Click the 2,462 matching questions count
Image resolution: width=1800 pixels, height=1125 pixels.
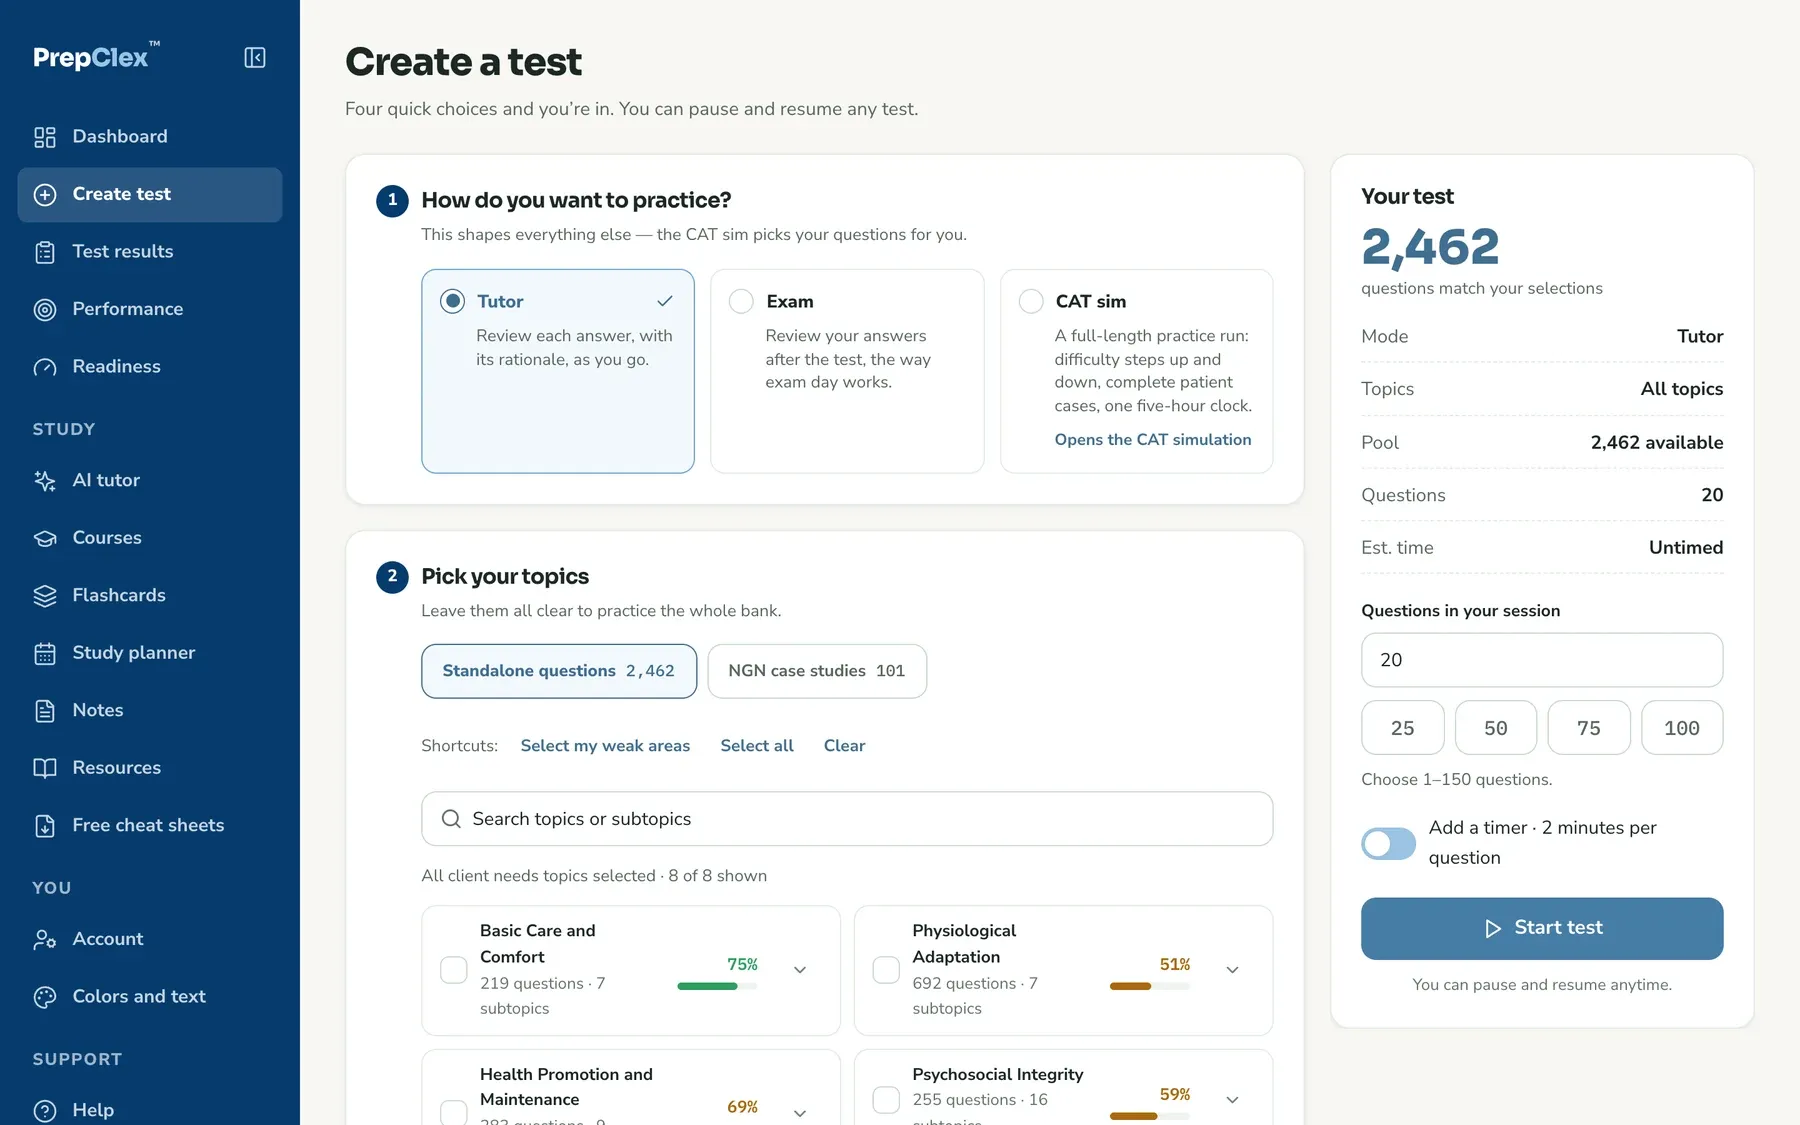pyautogui.click(x=1430, y=247)
